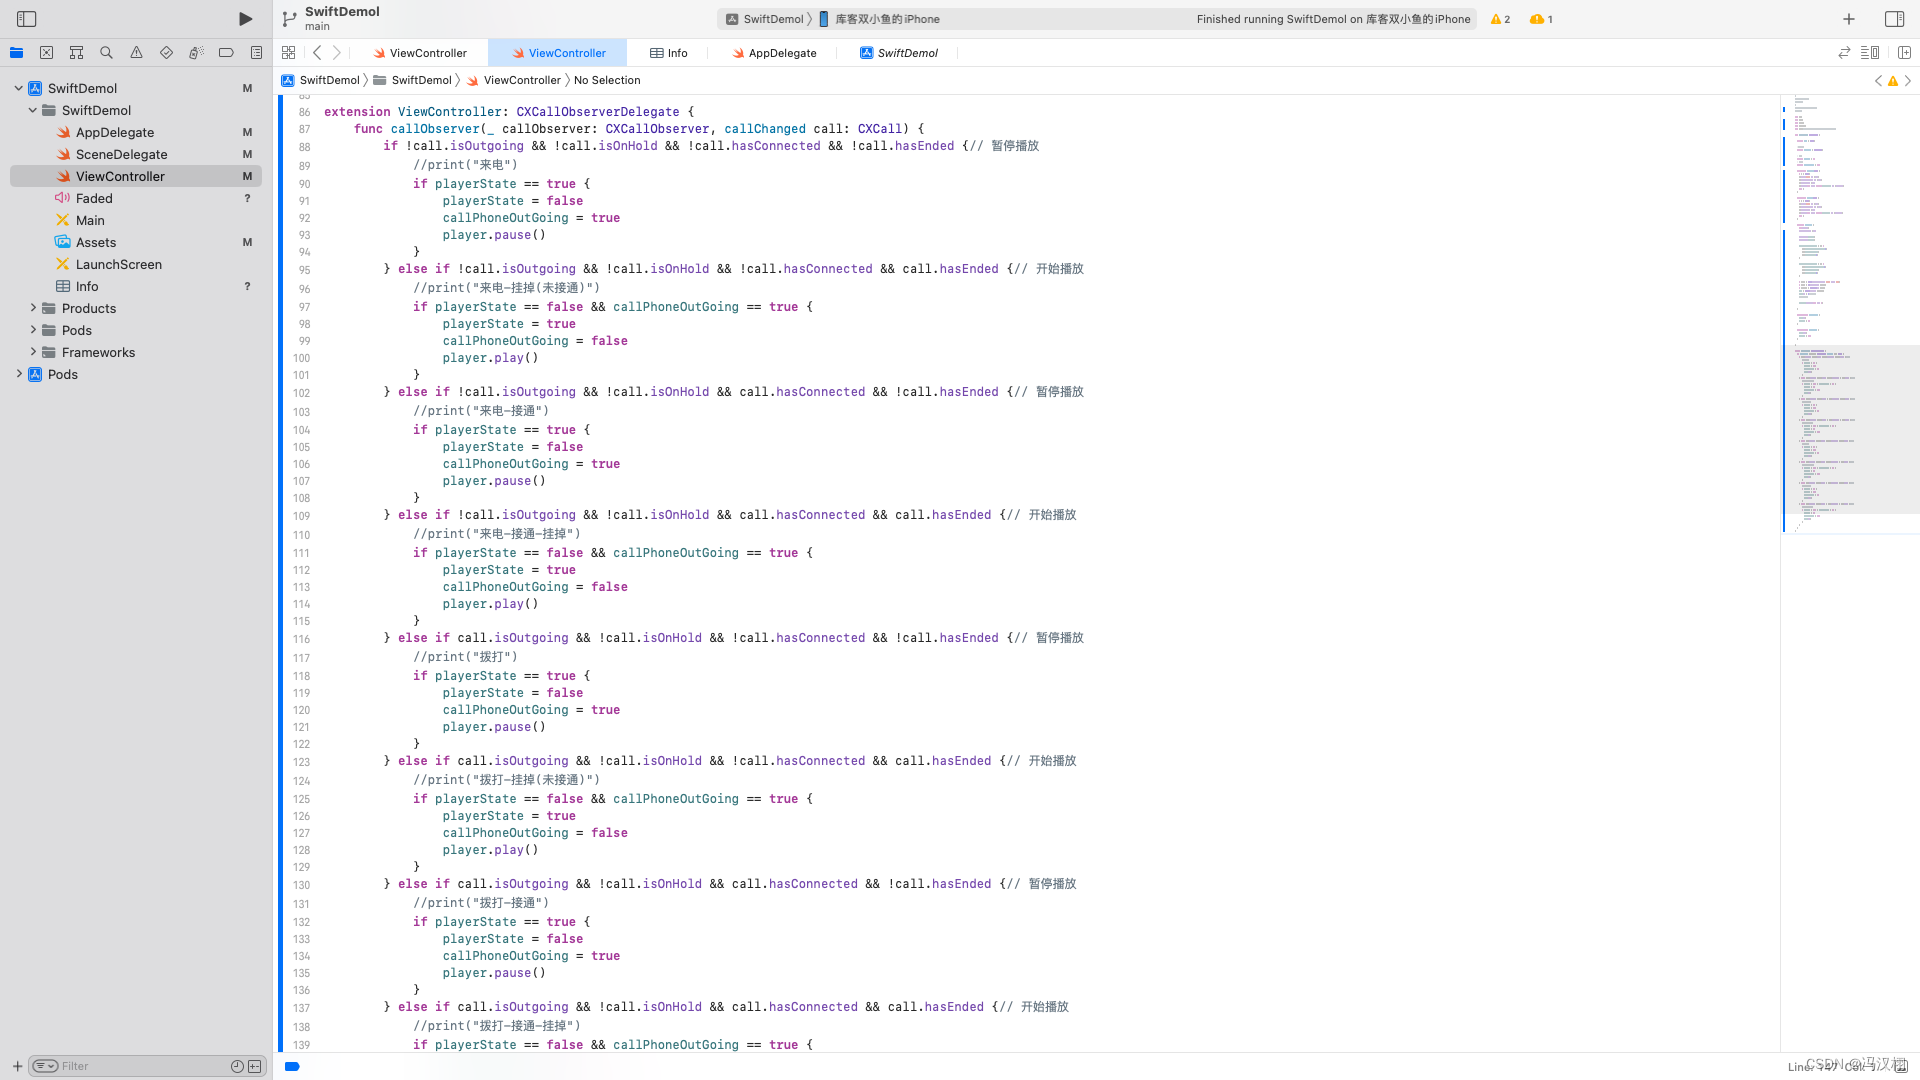The width and height of the screenshot is (1920, 1080).
Task: Select ViewController in the navigator
Action: click(136, 176)
